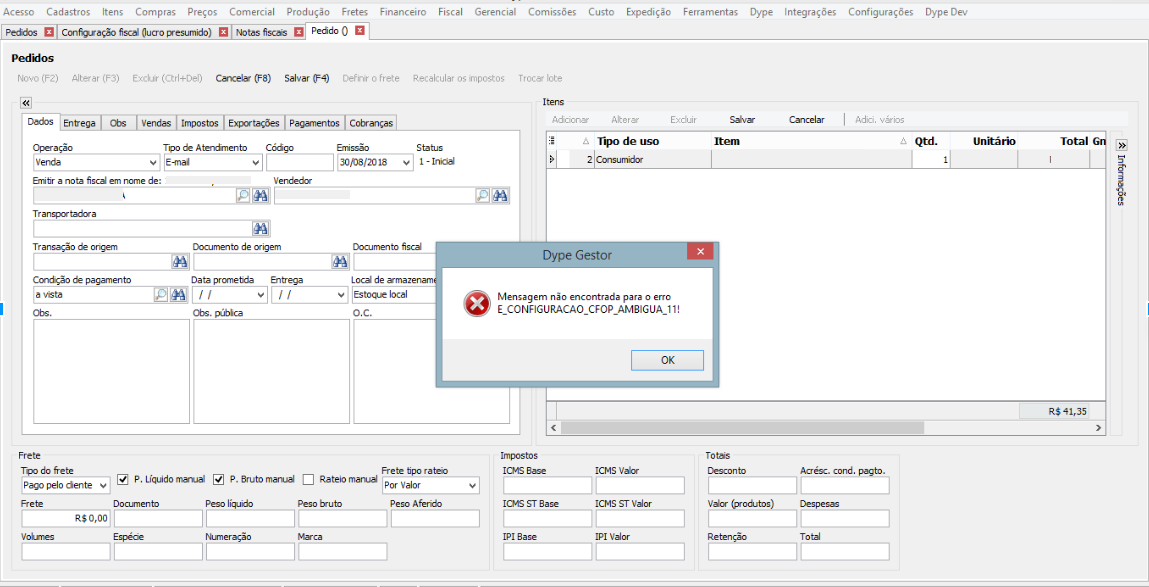The width and height of the screenshot is (1149, 587).
Task: Collapse the left panel with double-chevron icon
Action: pyautogui.click(x=26, y=103)
